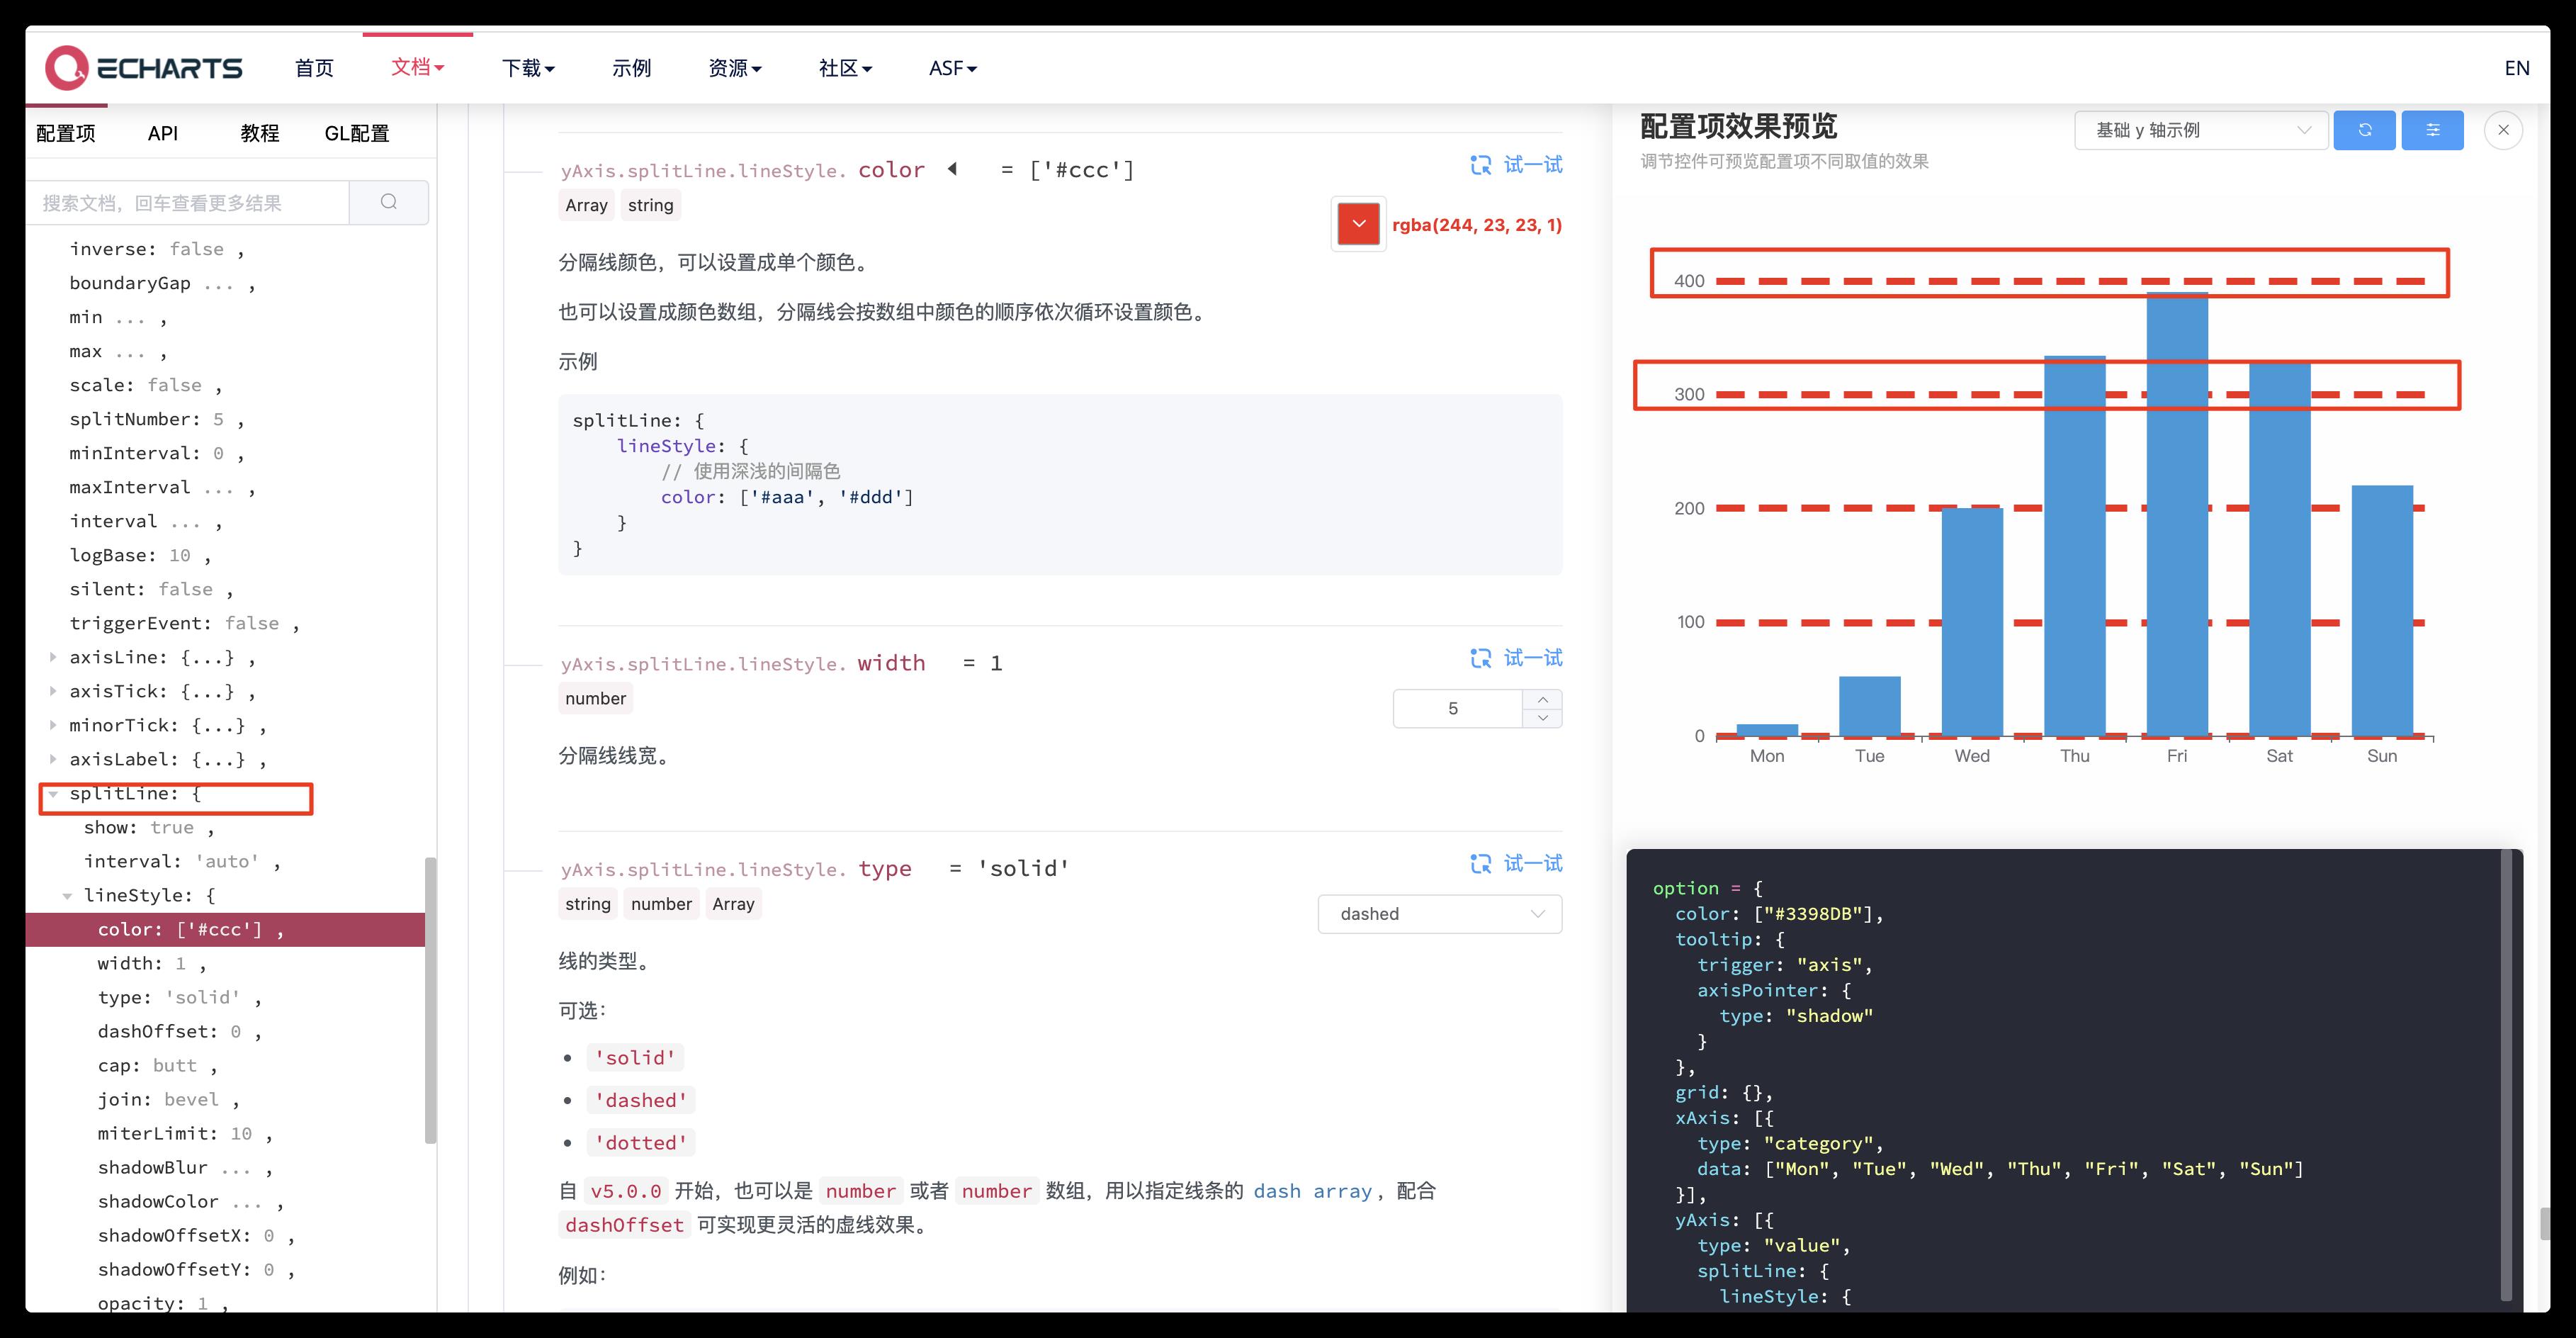Go to 首页 page

point(314,68)
